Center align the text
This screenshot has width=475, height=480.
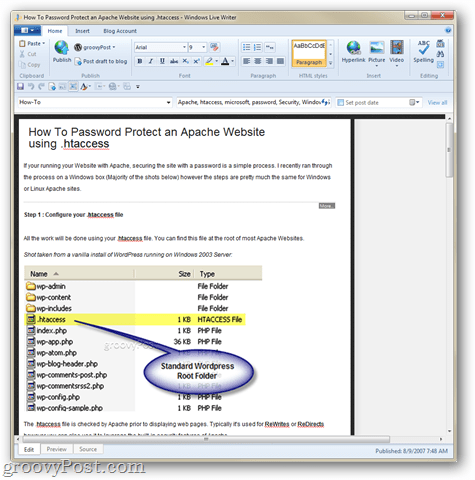click(x=258, y=61)
